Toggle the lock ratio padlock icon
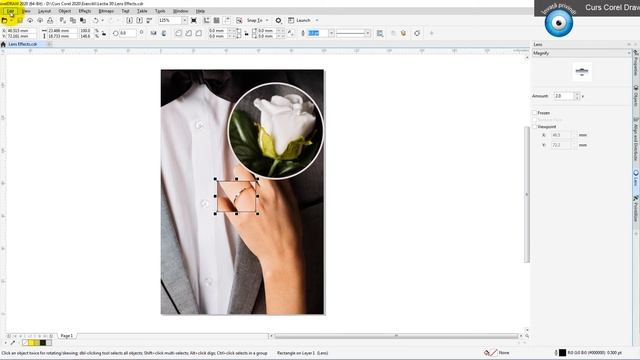 point(104,33)
